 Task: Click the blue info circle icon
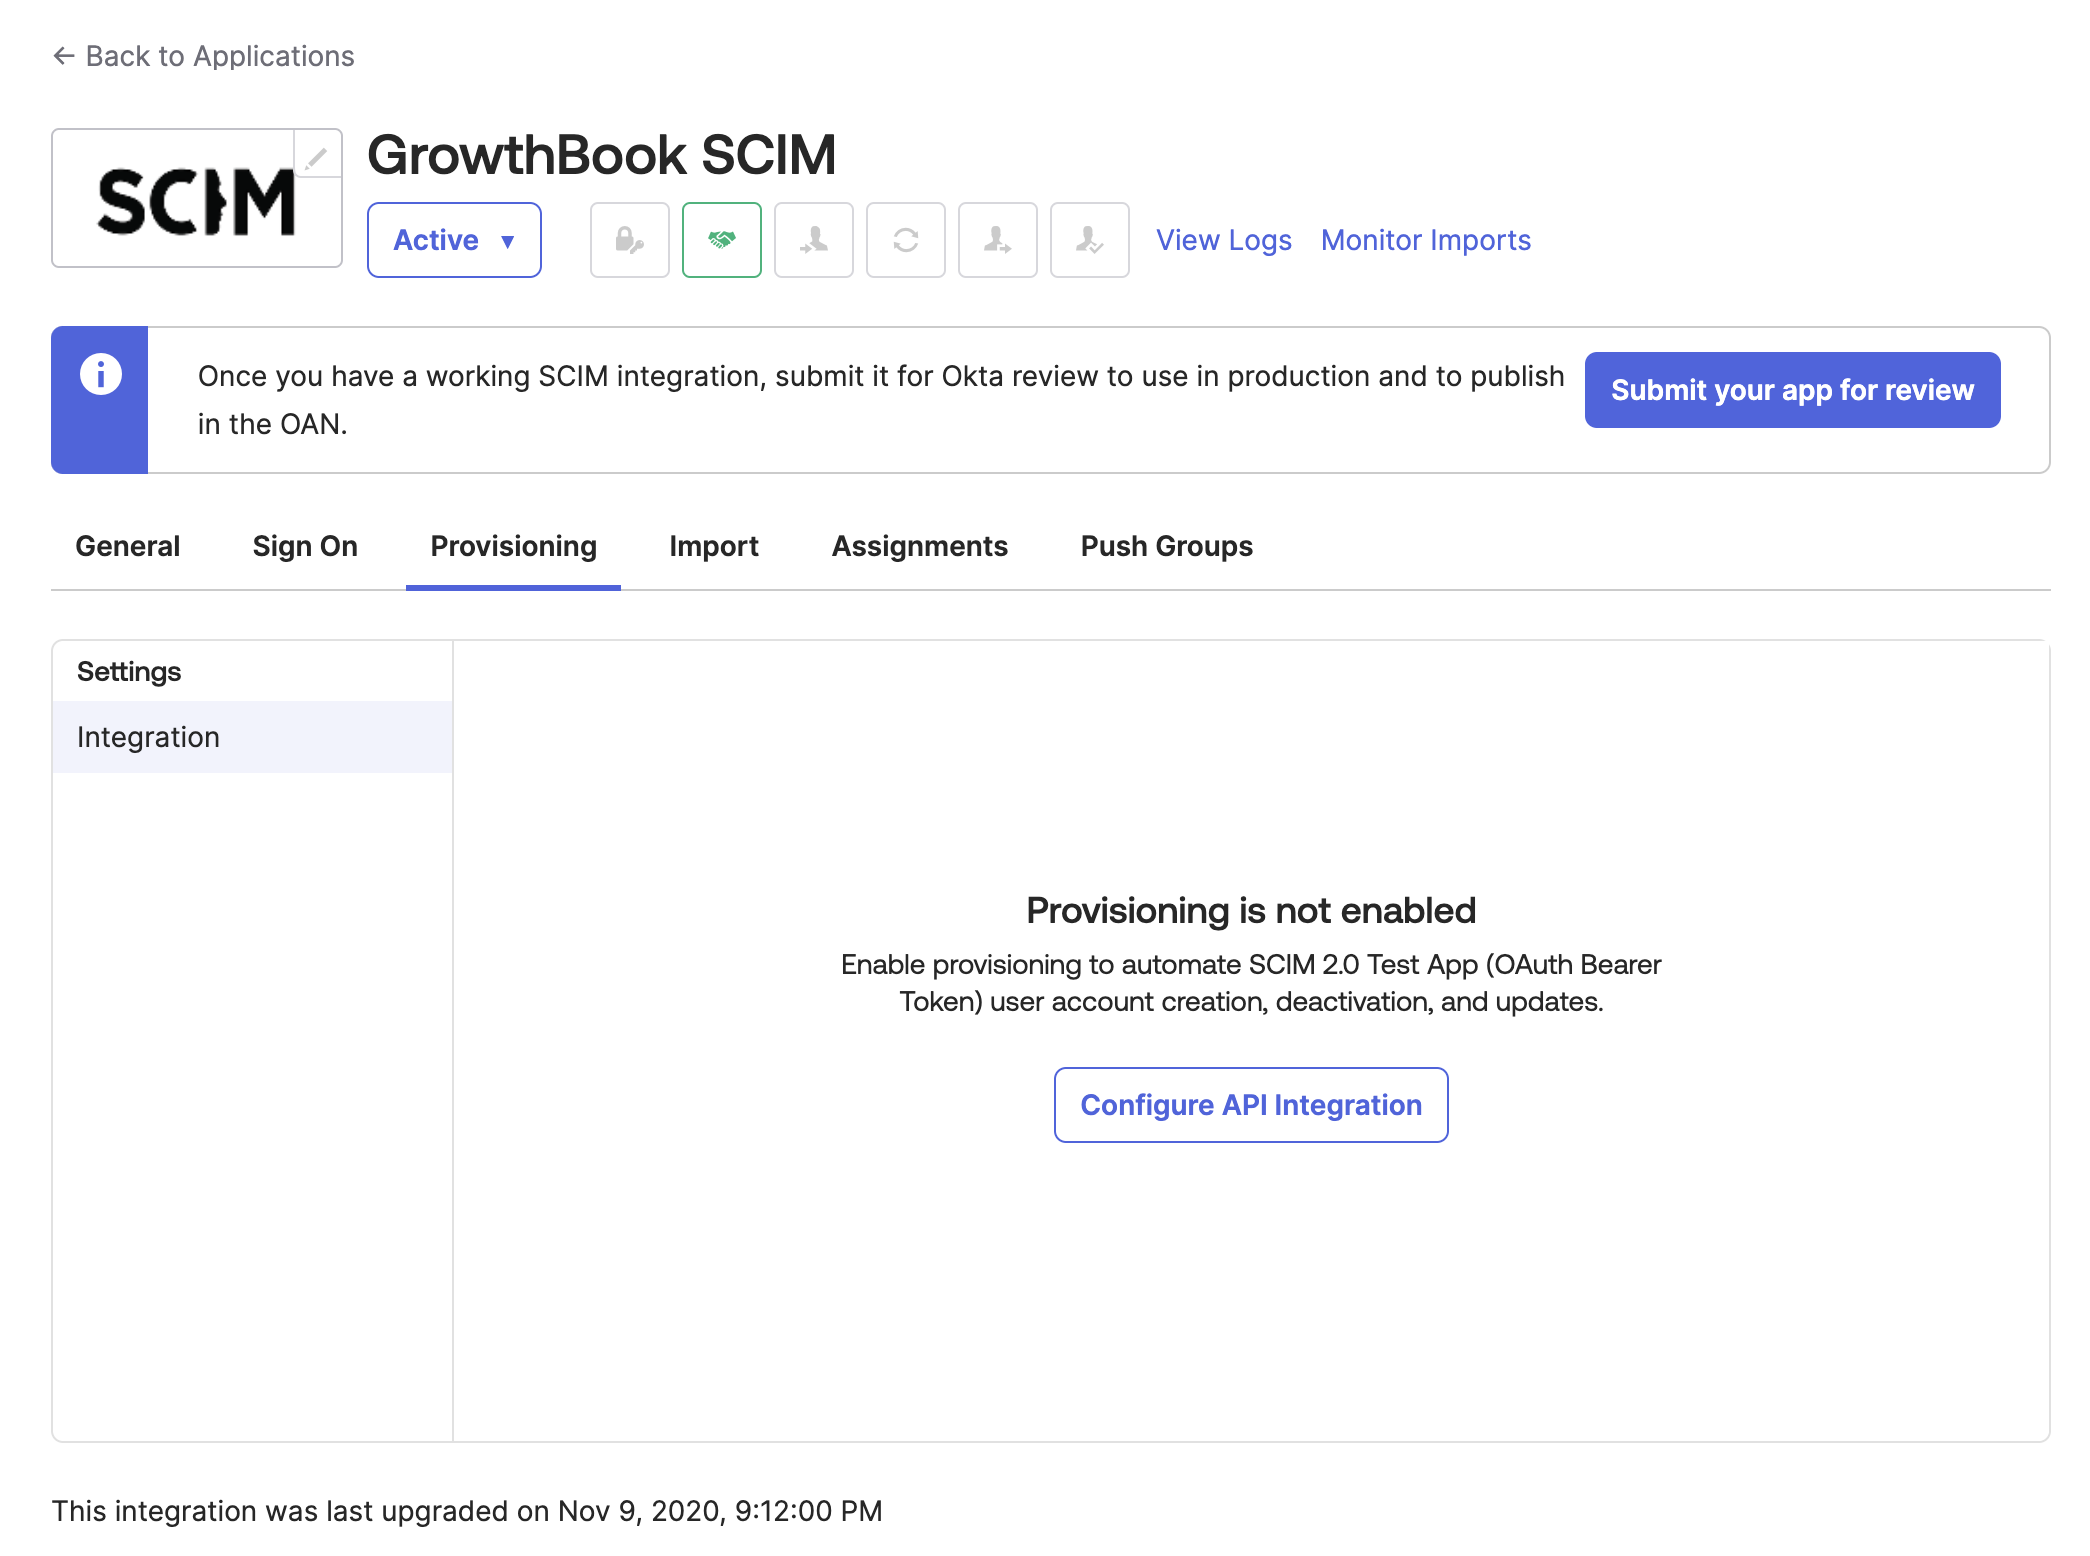(100, 374)
